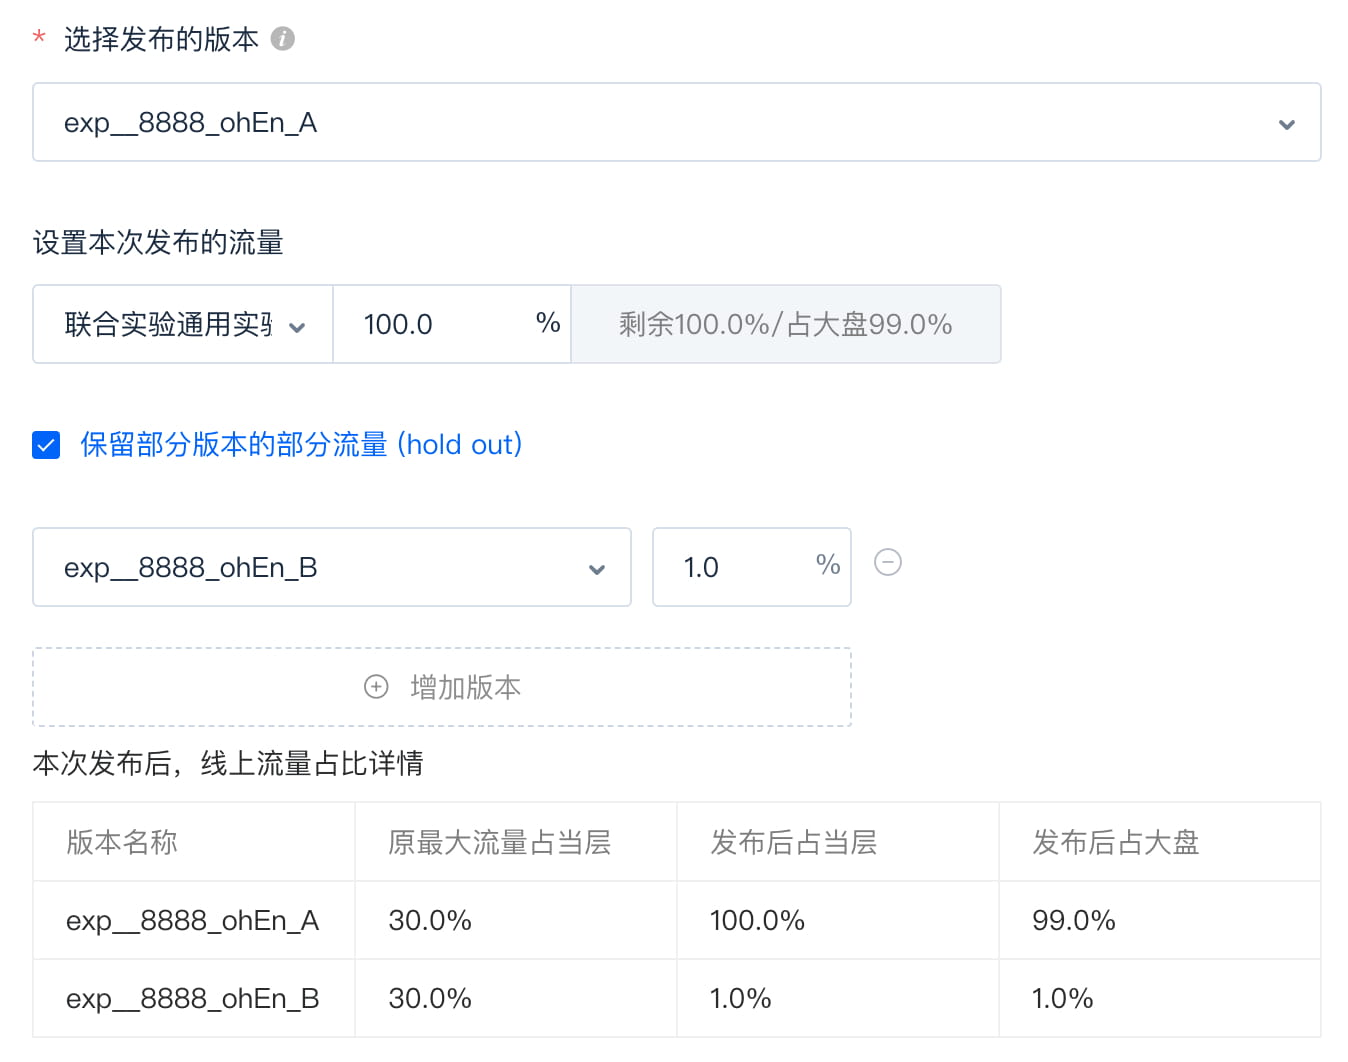Image resolution: width=1348 pixels, height=1062 pixels.
Task: Click info icon next to 选择发布的版本
Action: point(283,39)
